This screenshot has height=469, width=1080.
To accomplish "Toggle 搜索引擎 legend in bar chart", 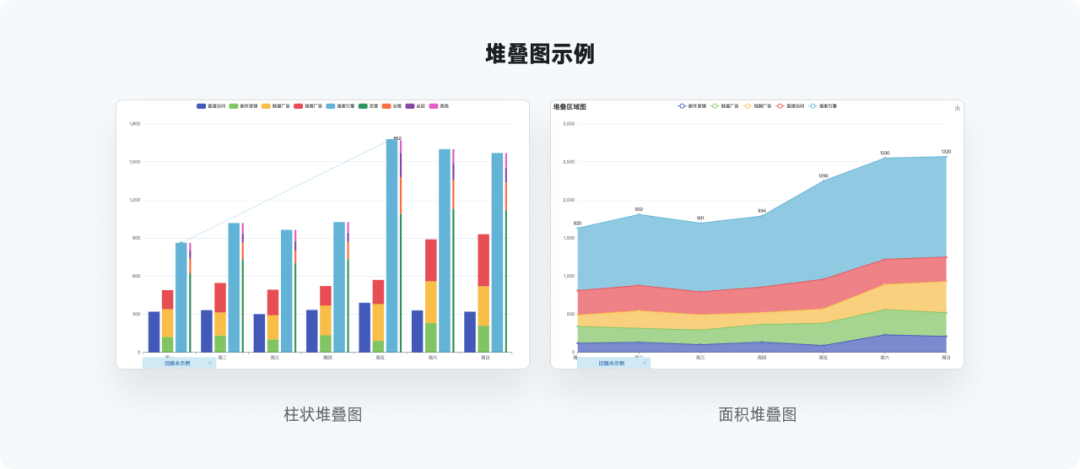I will pyautogui.click(x=340, y=105).
